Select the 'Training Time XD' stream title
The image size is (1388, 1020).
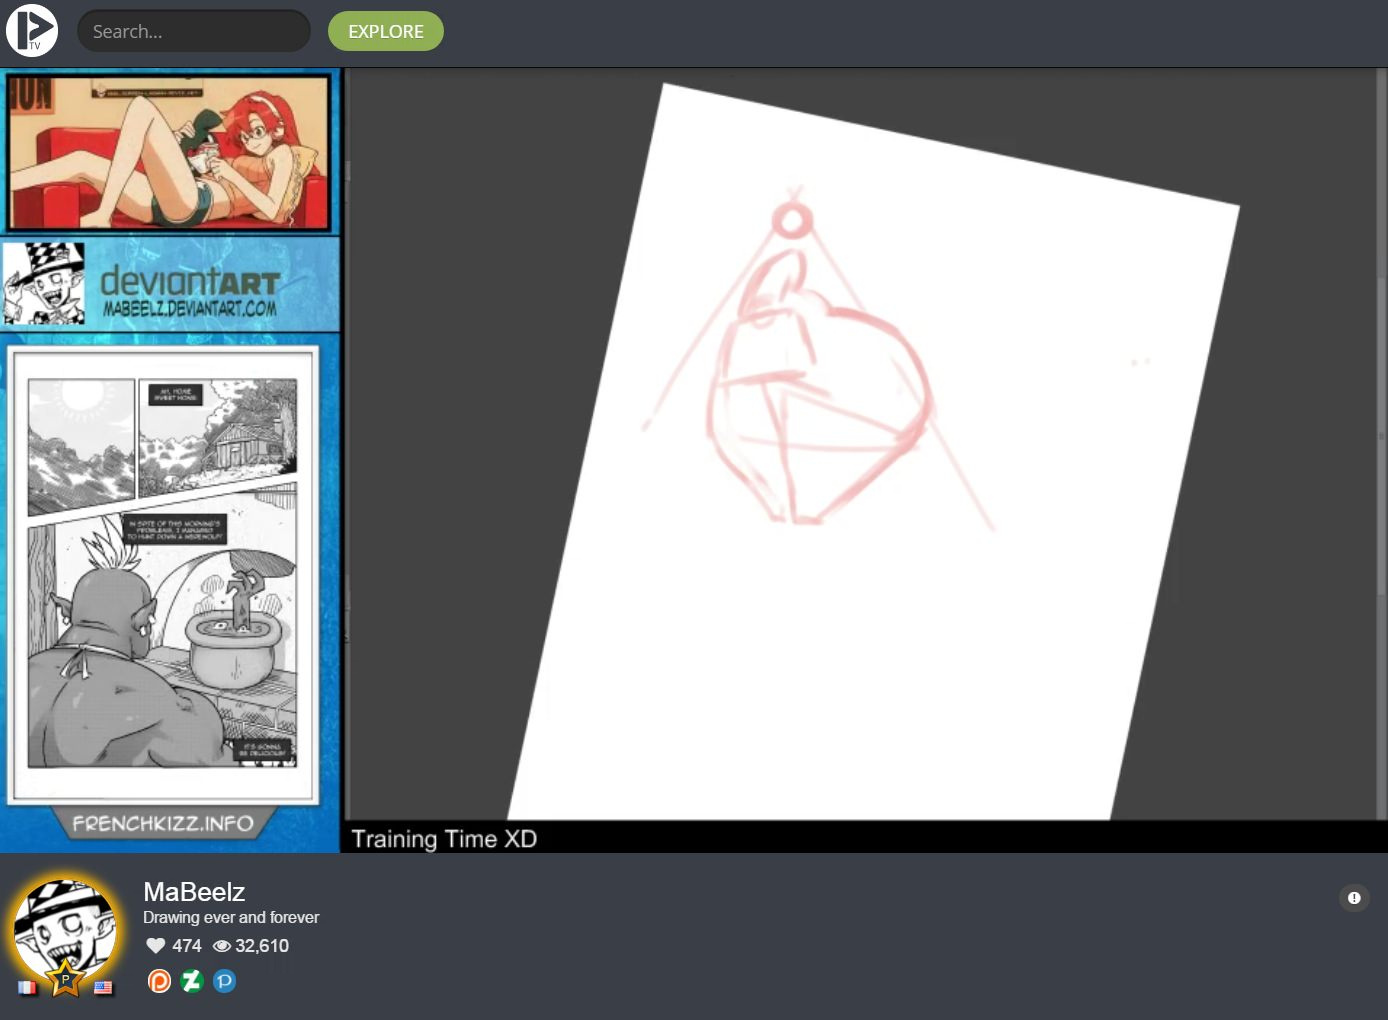[x=444, y=838]
